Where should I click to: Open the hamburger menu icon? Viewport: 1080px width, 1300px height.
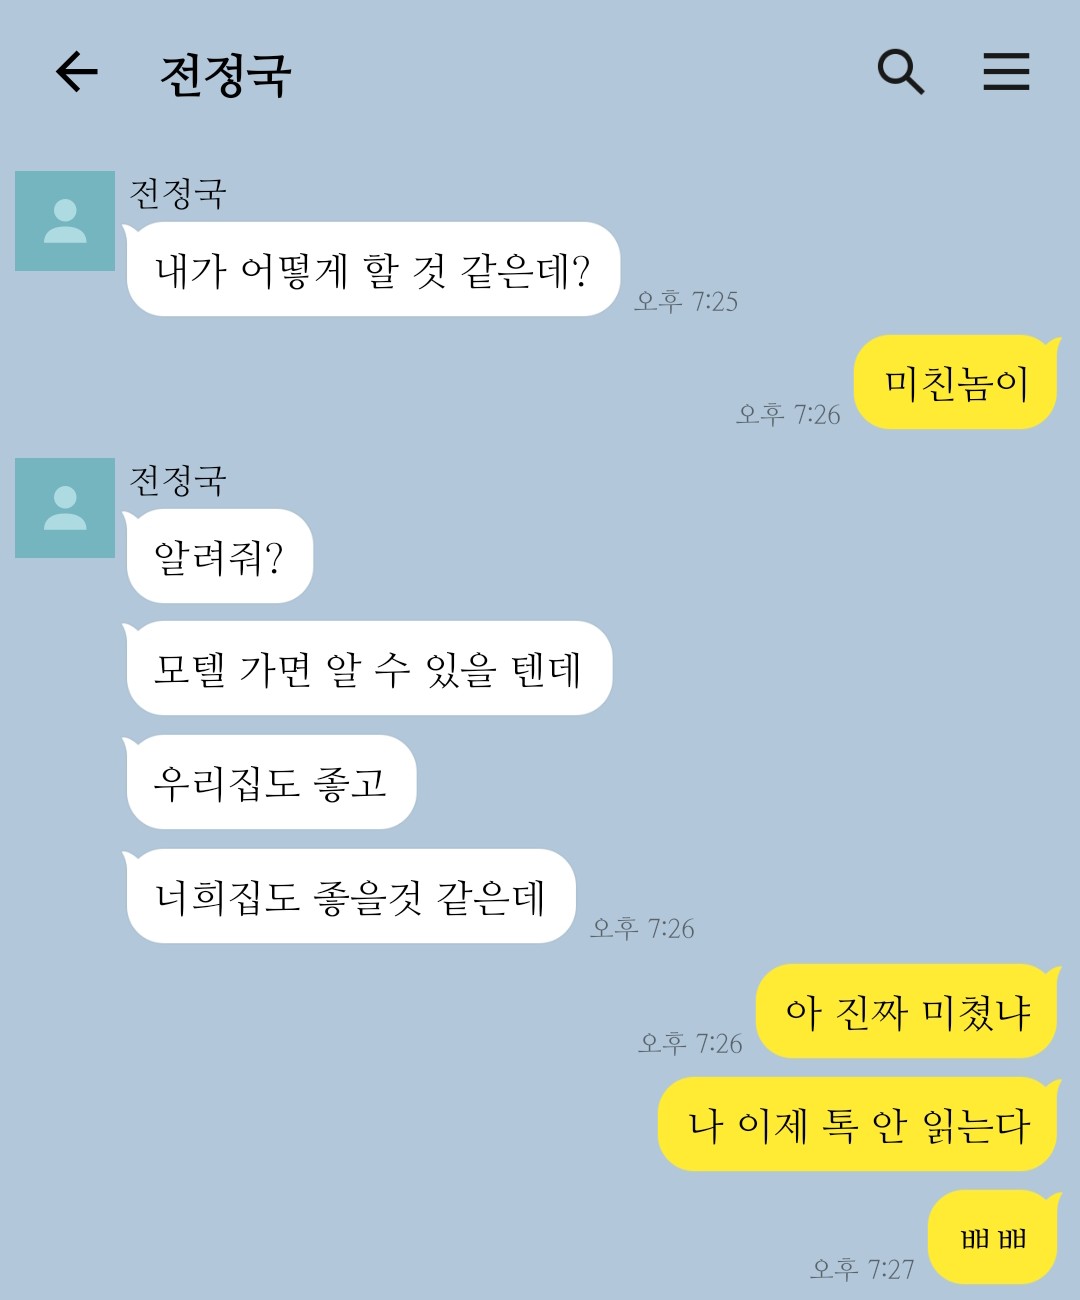point(1006,72)
